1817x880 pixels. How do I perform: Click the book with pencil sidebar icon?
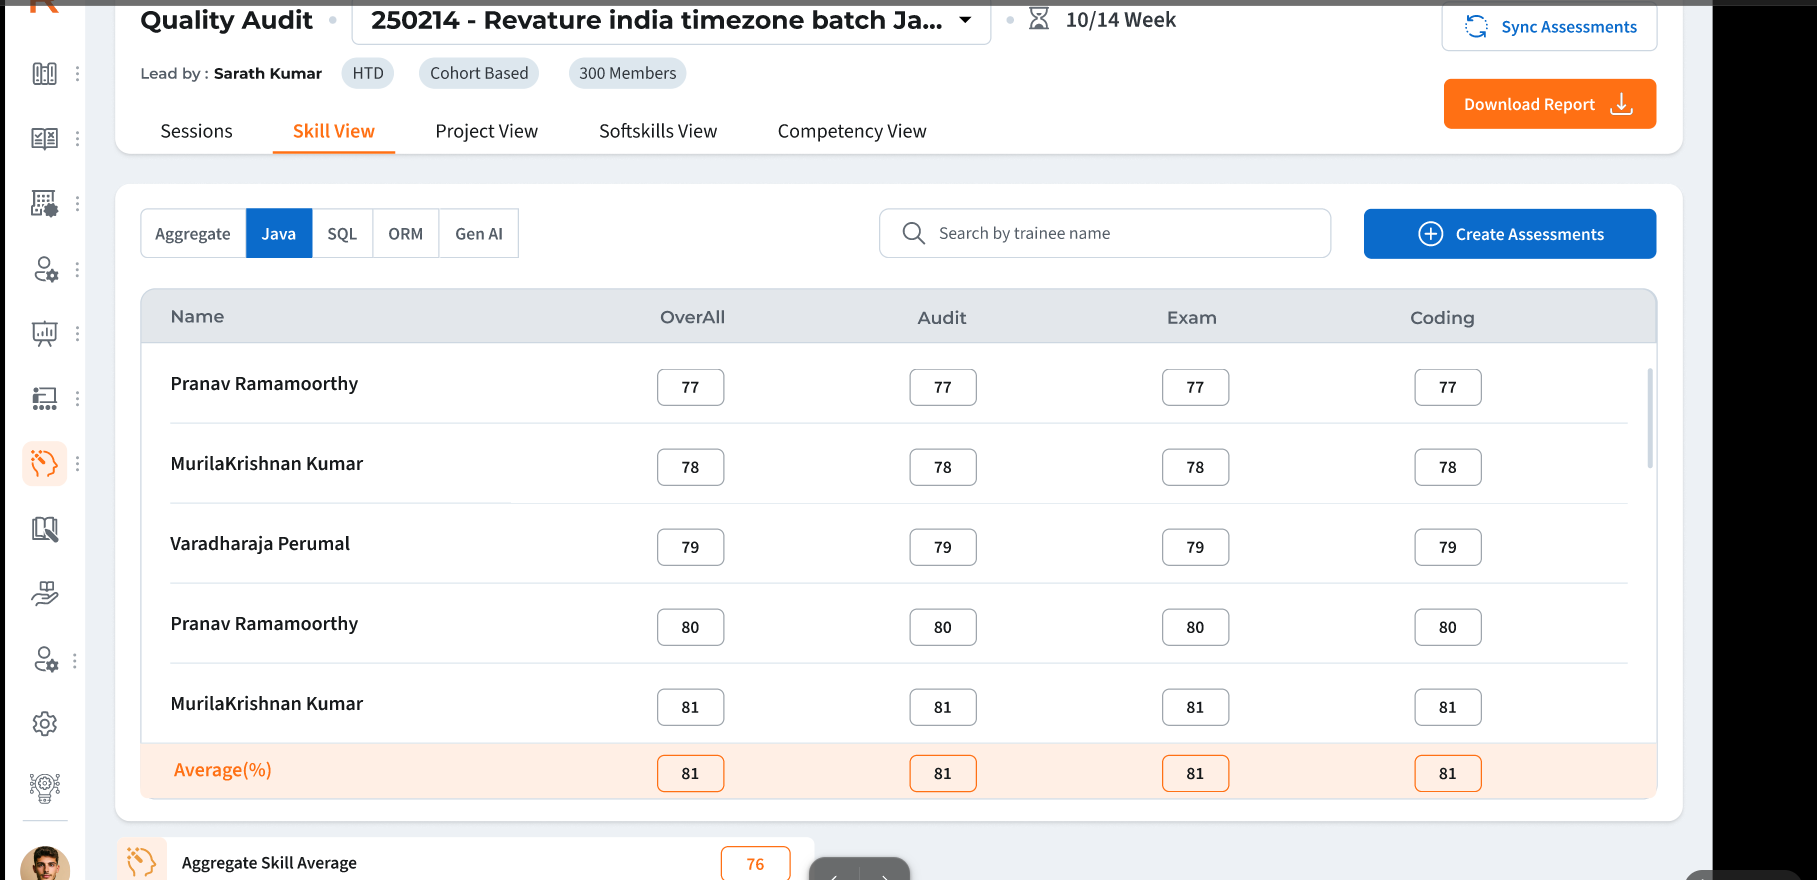coord(45,529)
